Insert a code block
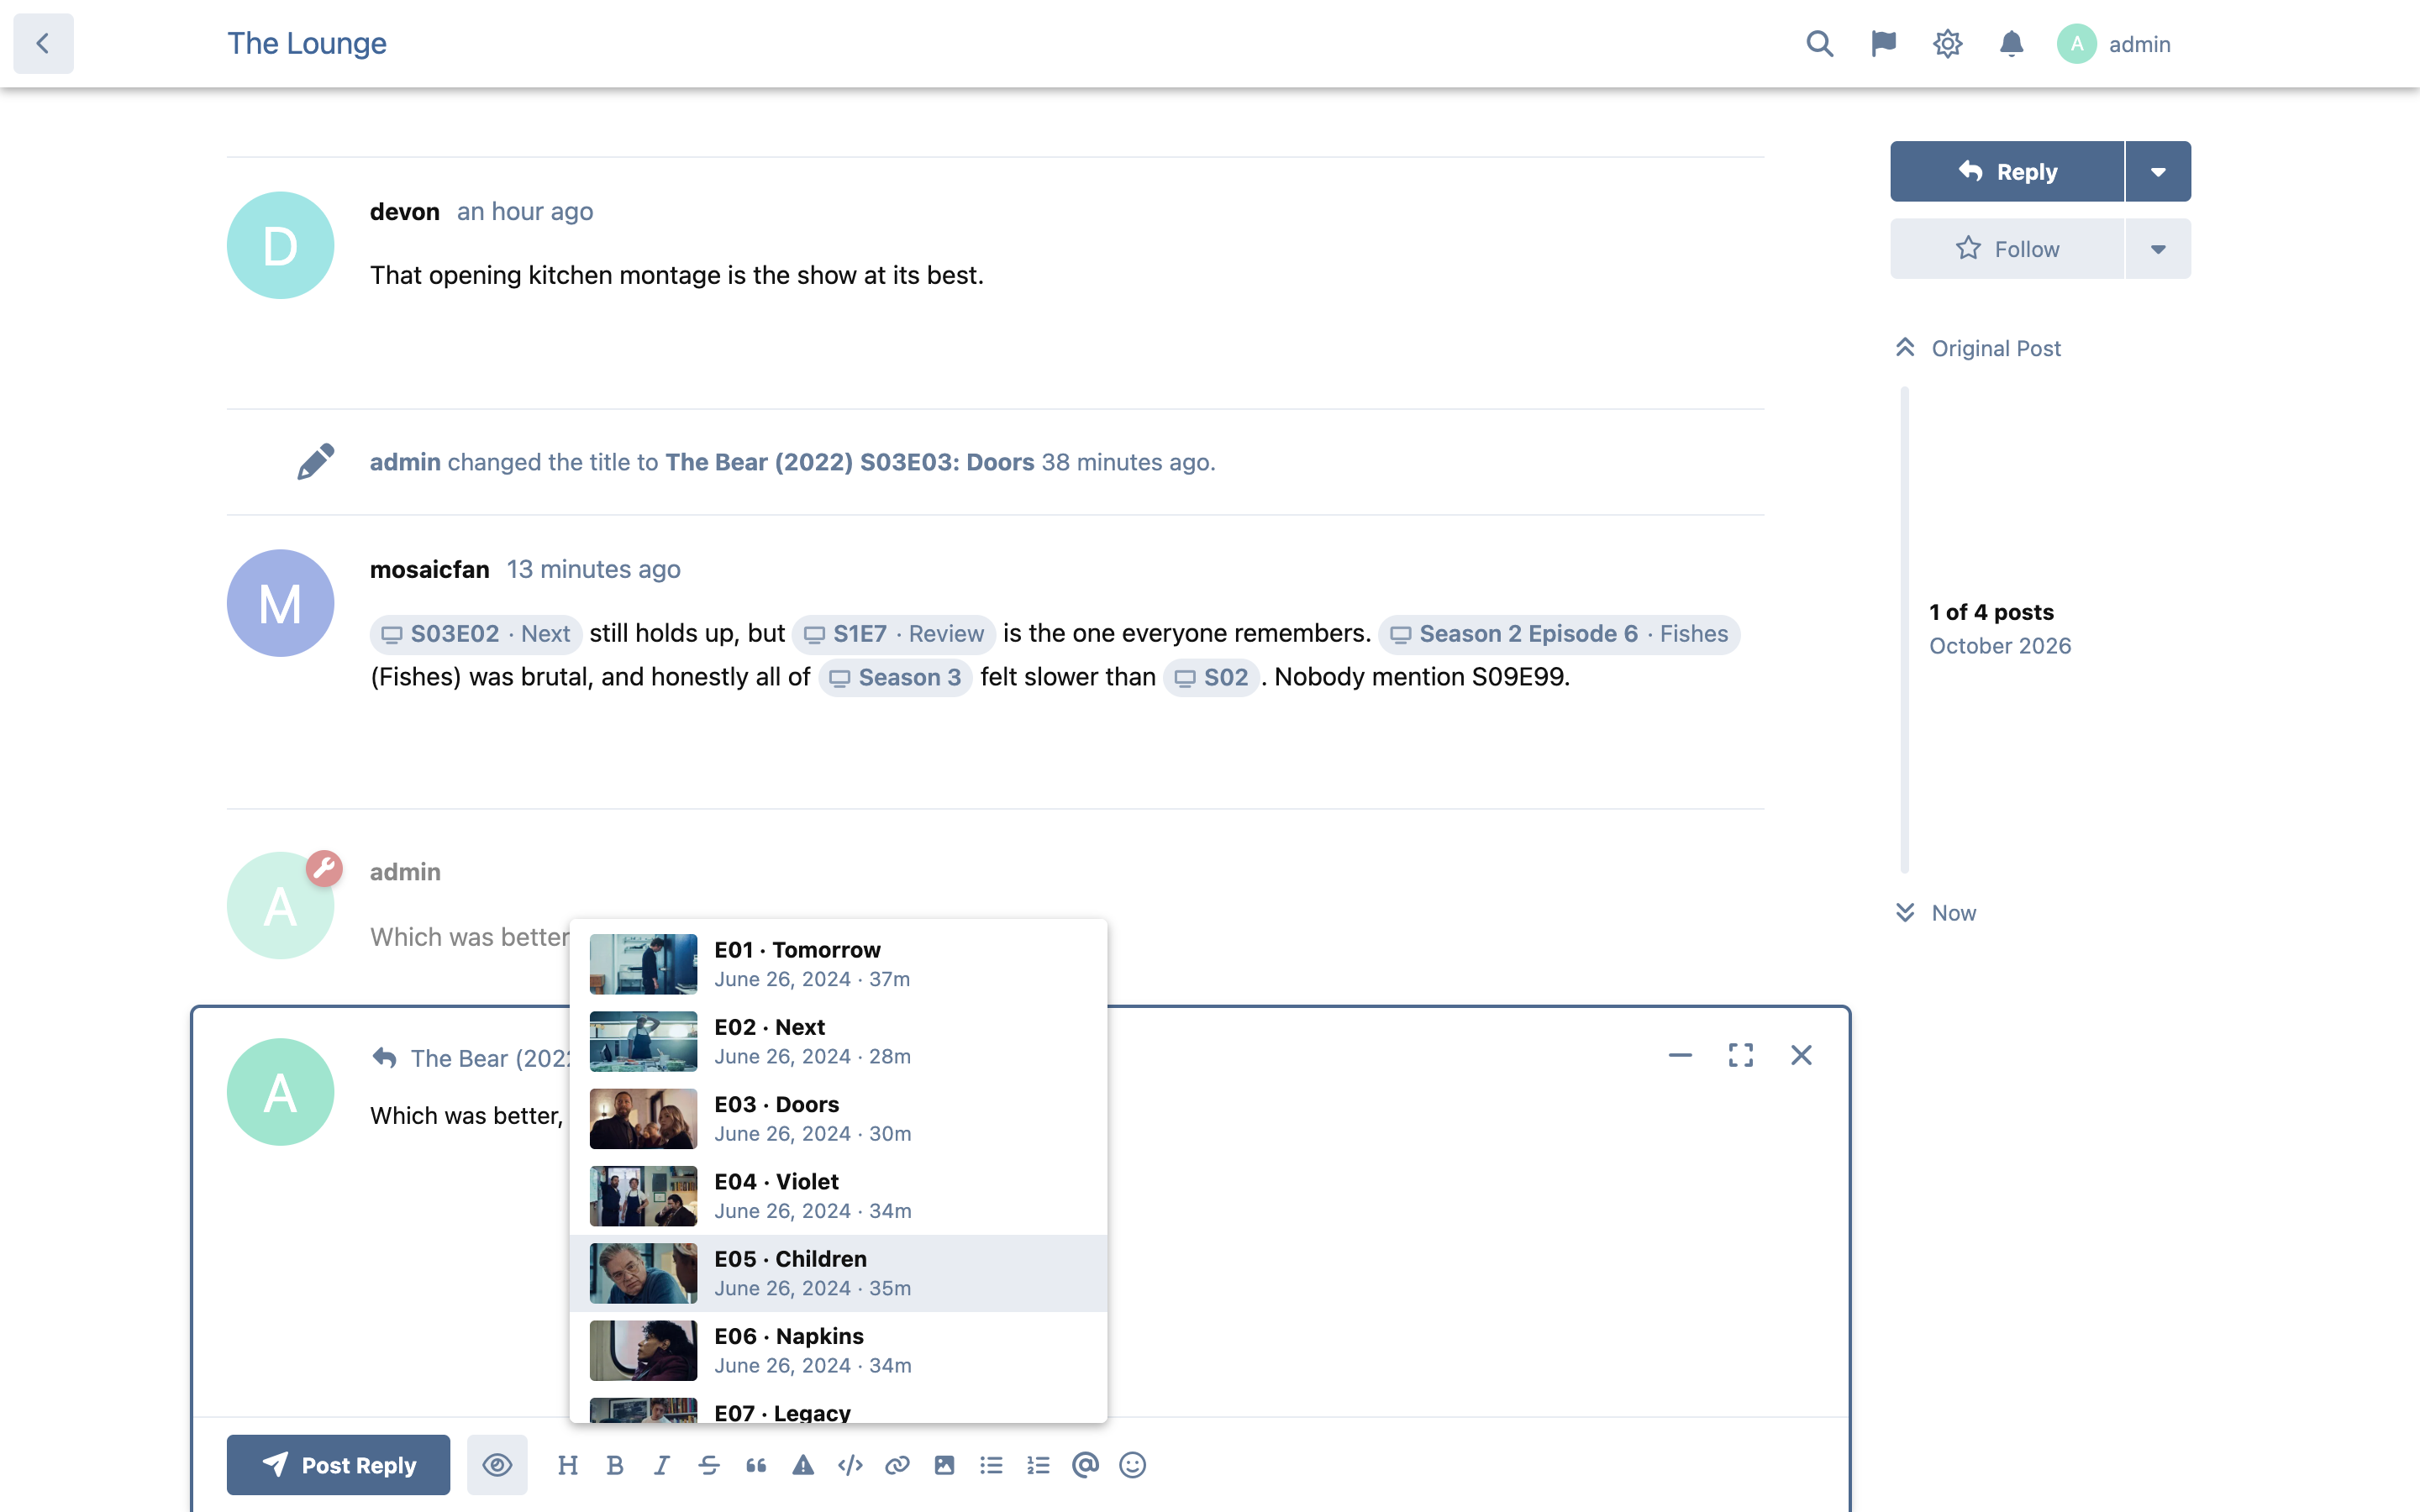The height and width of the screenshot is (1512, 2420). click(x=850, y=1465)
